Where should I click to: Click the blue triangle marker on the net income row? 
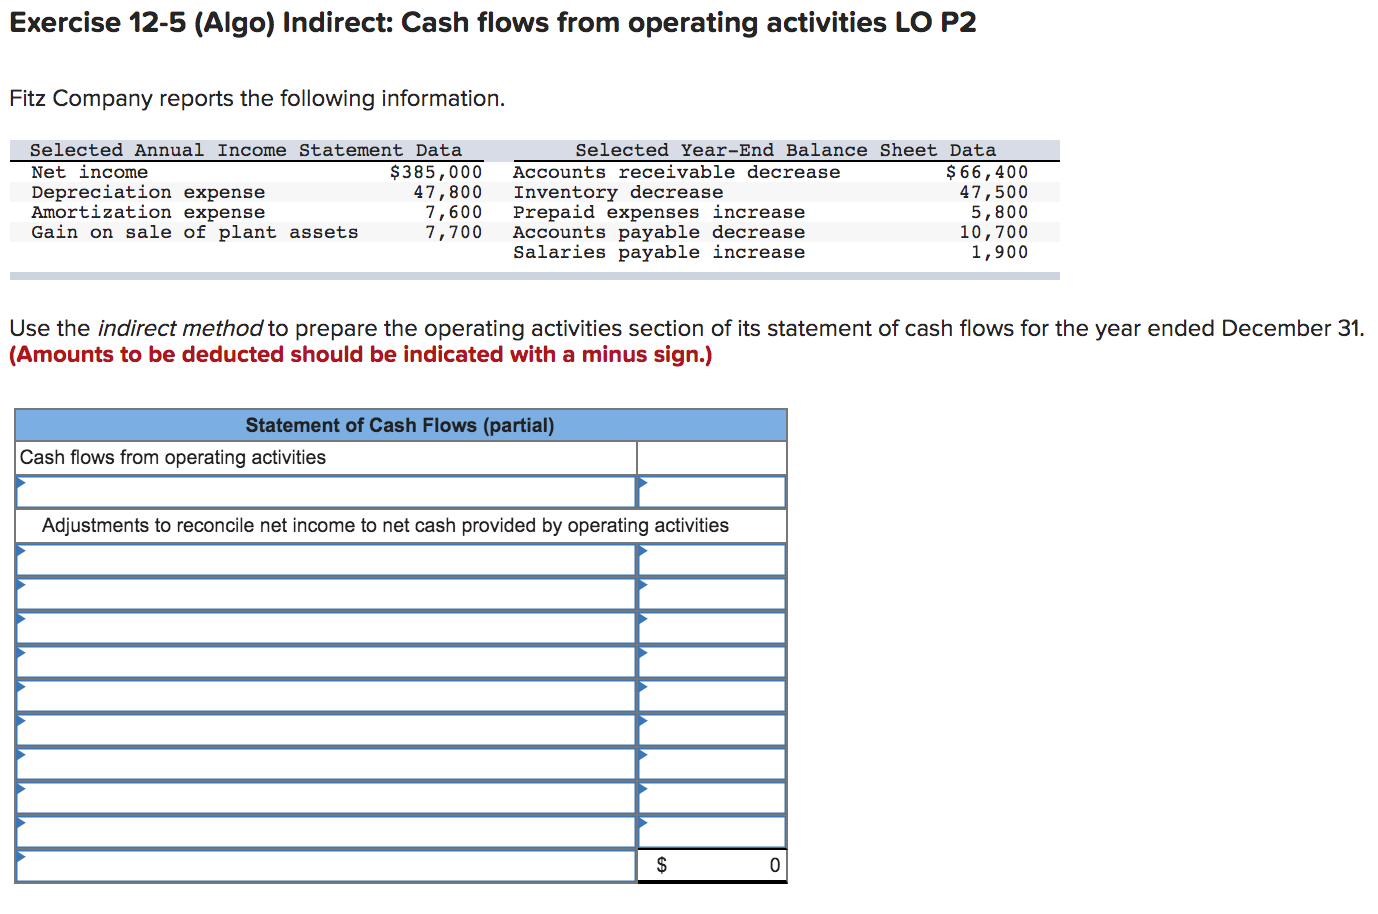click(x=21, y=483)
